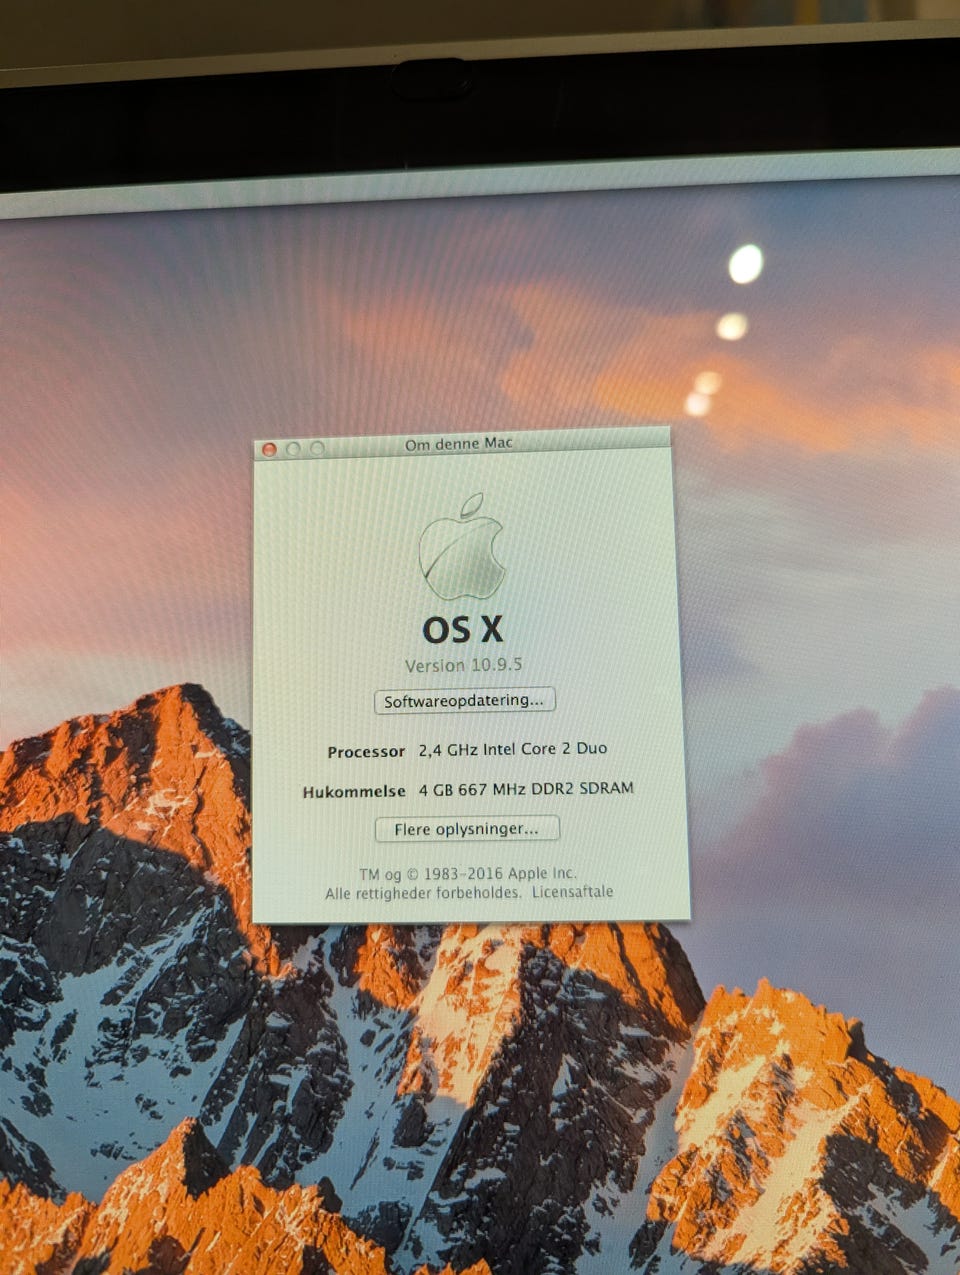Click the 2,4 GHz Intel Core 2 Duo value
This screenshot has width=960, height=1275.
click(513, 749)
